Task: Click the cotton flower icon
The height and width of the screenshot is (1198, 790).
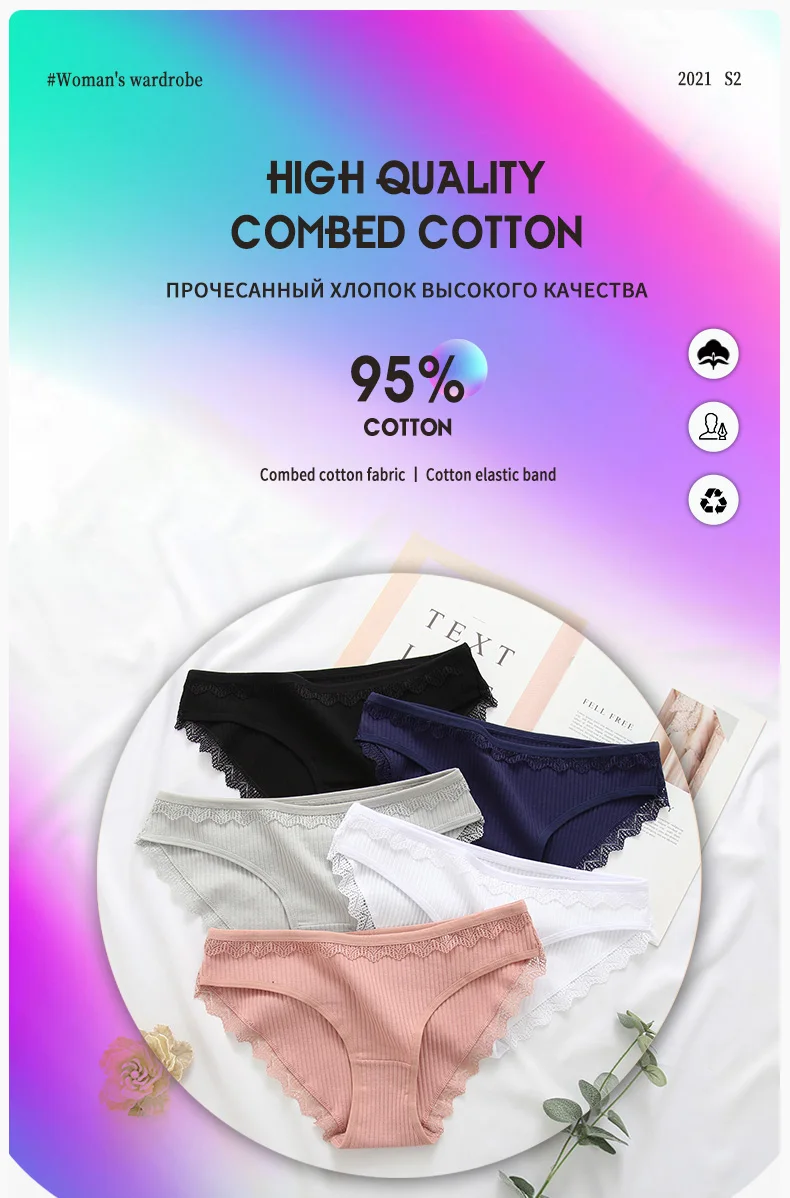Action: pos(713,354)
